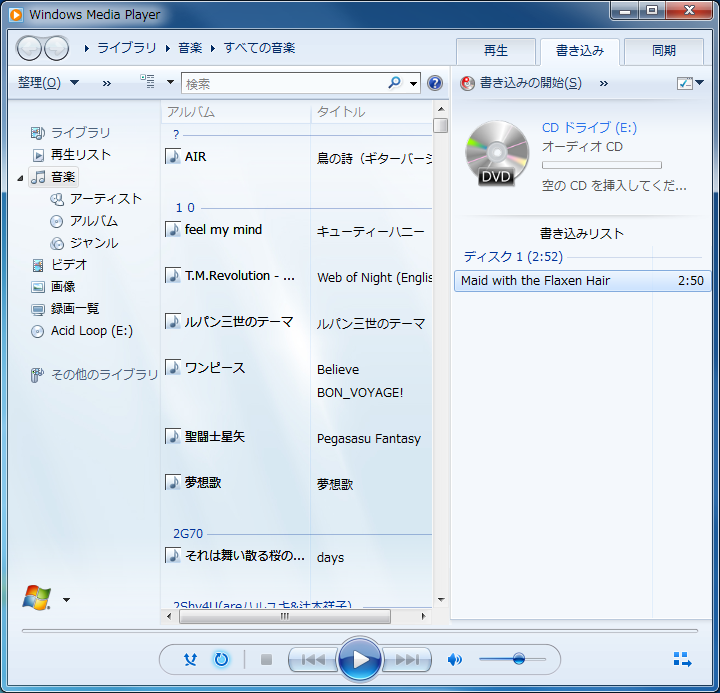This screenshot has height=693, width=720.
Task: Toggle shuffle mode
Action: [x=190, y=660]
